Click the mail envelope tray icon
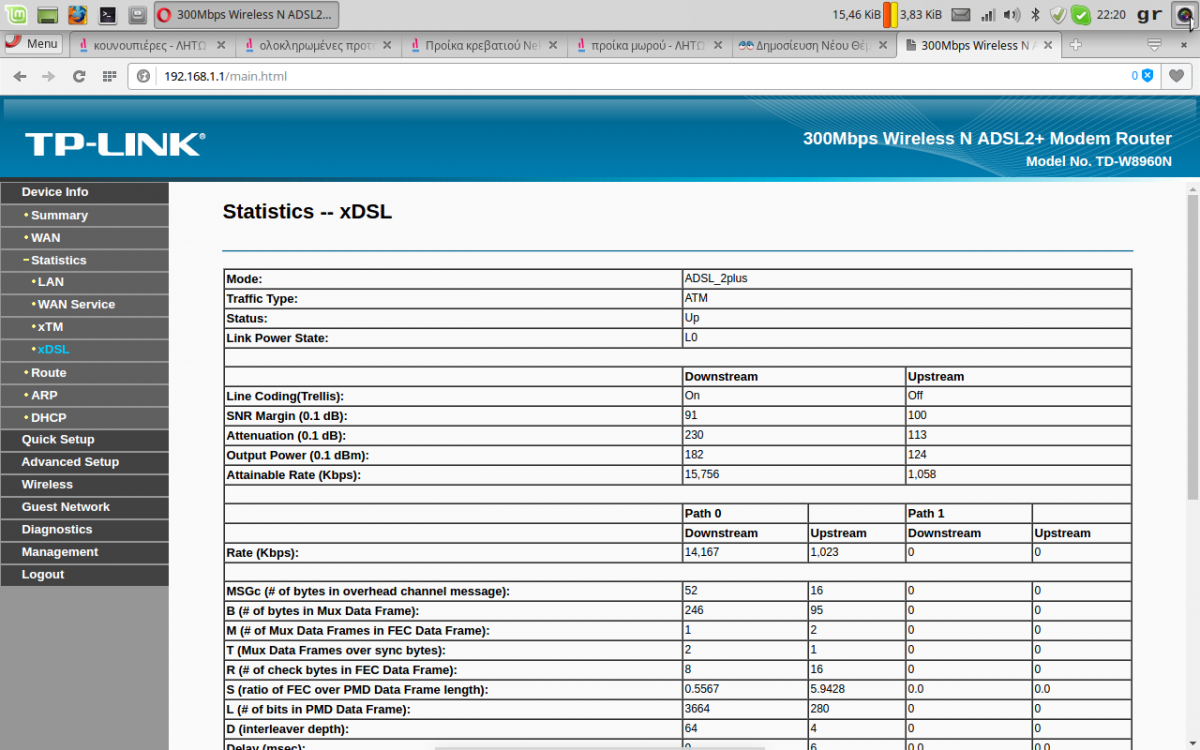This screenshot has width=1200, height=750. click(x=961, y=15)
